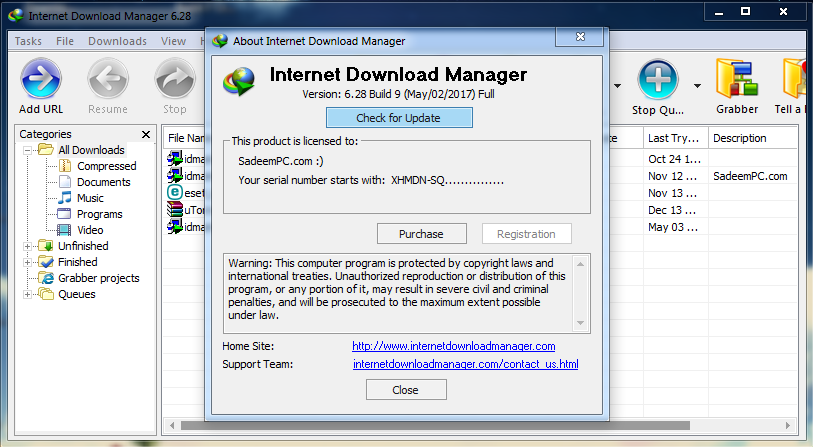Click the Close button in About dialog
813x447 pixels.
click(405, 390)
